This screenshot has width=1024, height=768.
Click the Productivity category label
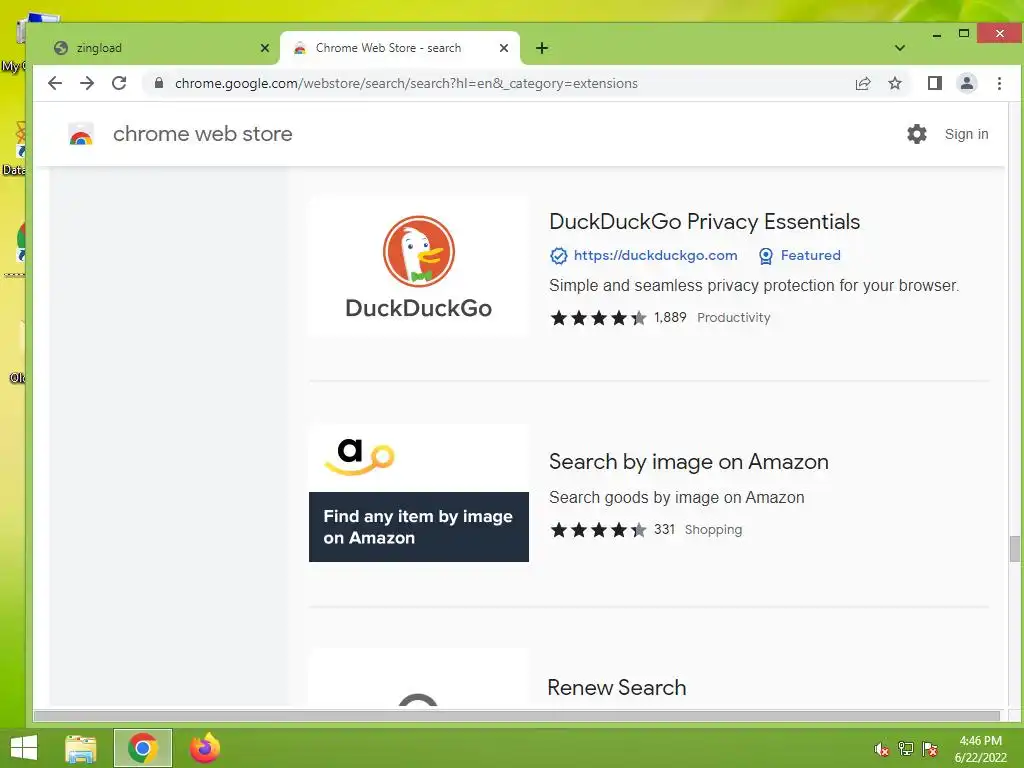[x=733, y=317]
